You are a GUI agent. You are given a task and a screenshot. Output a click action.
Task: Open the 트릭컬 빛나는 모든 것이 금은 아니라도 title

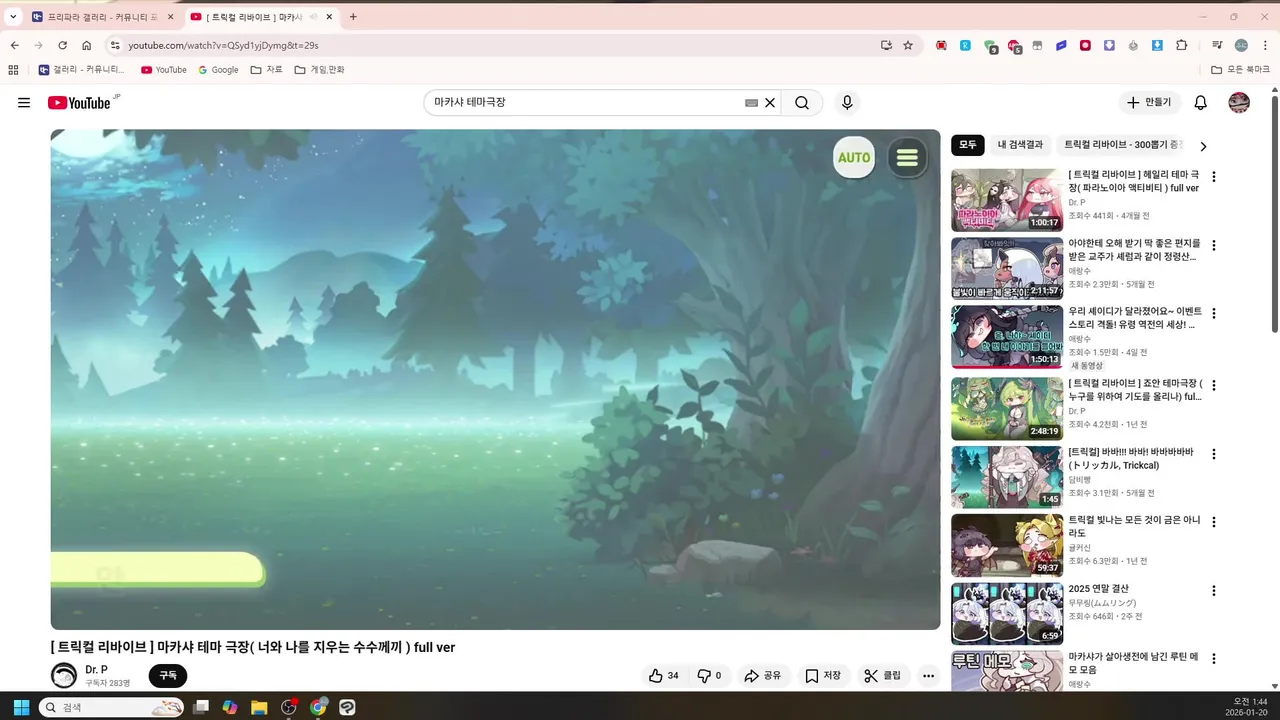(1134, 527)
